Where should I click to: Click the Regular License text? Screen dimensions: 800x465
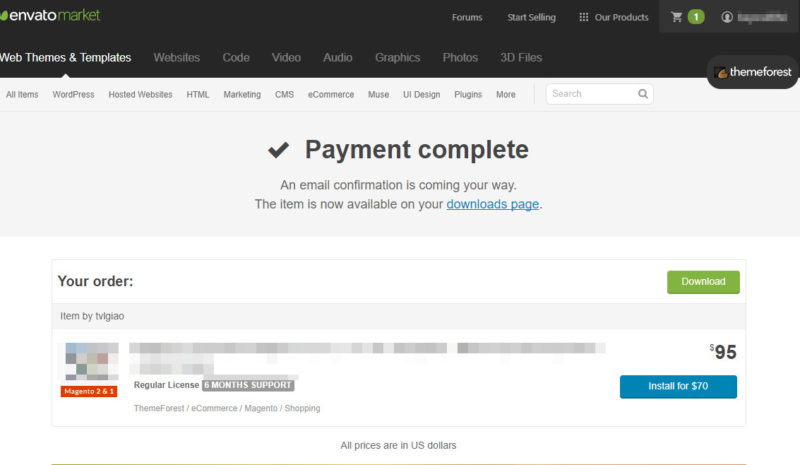click(x=166, y=385)
